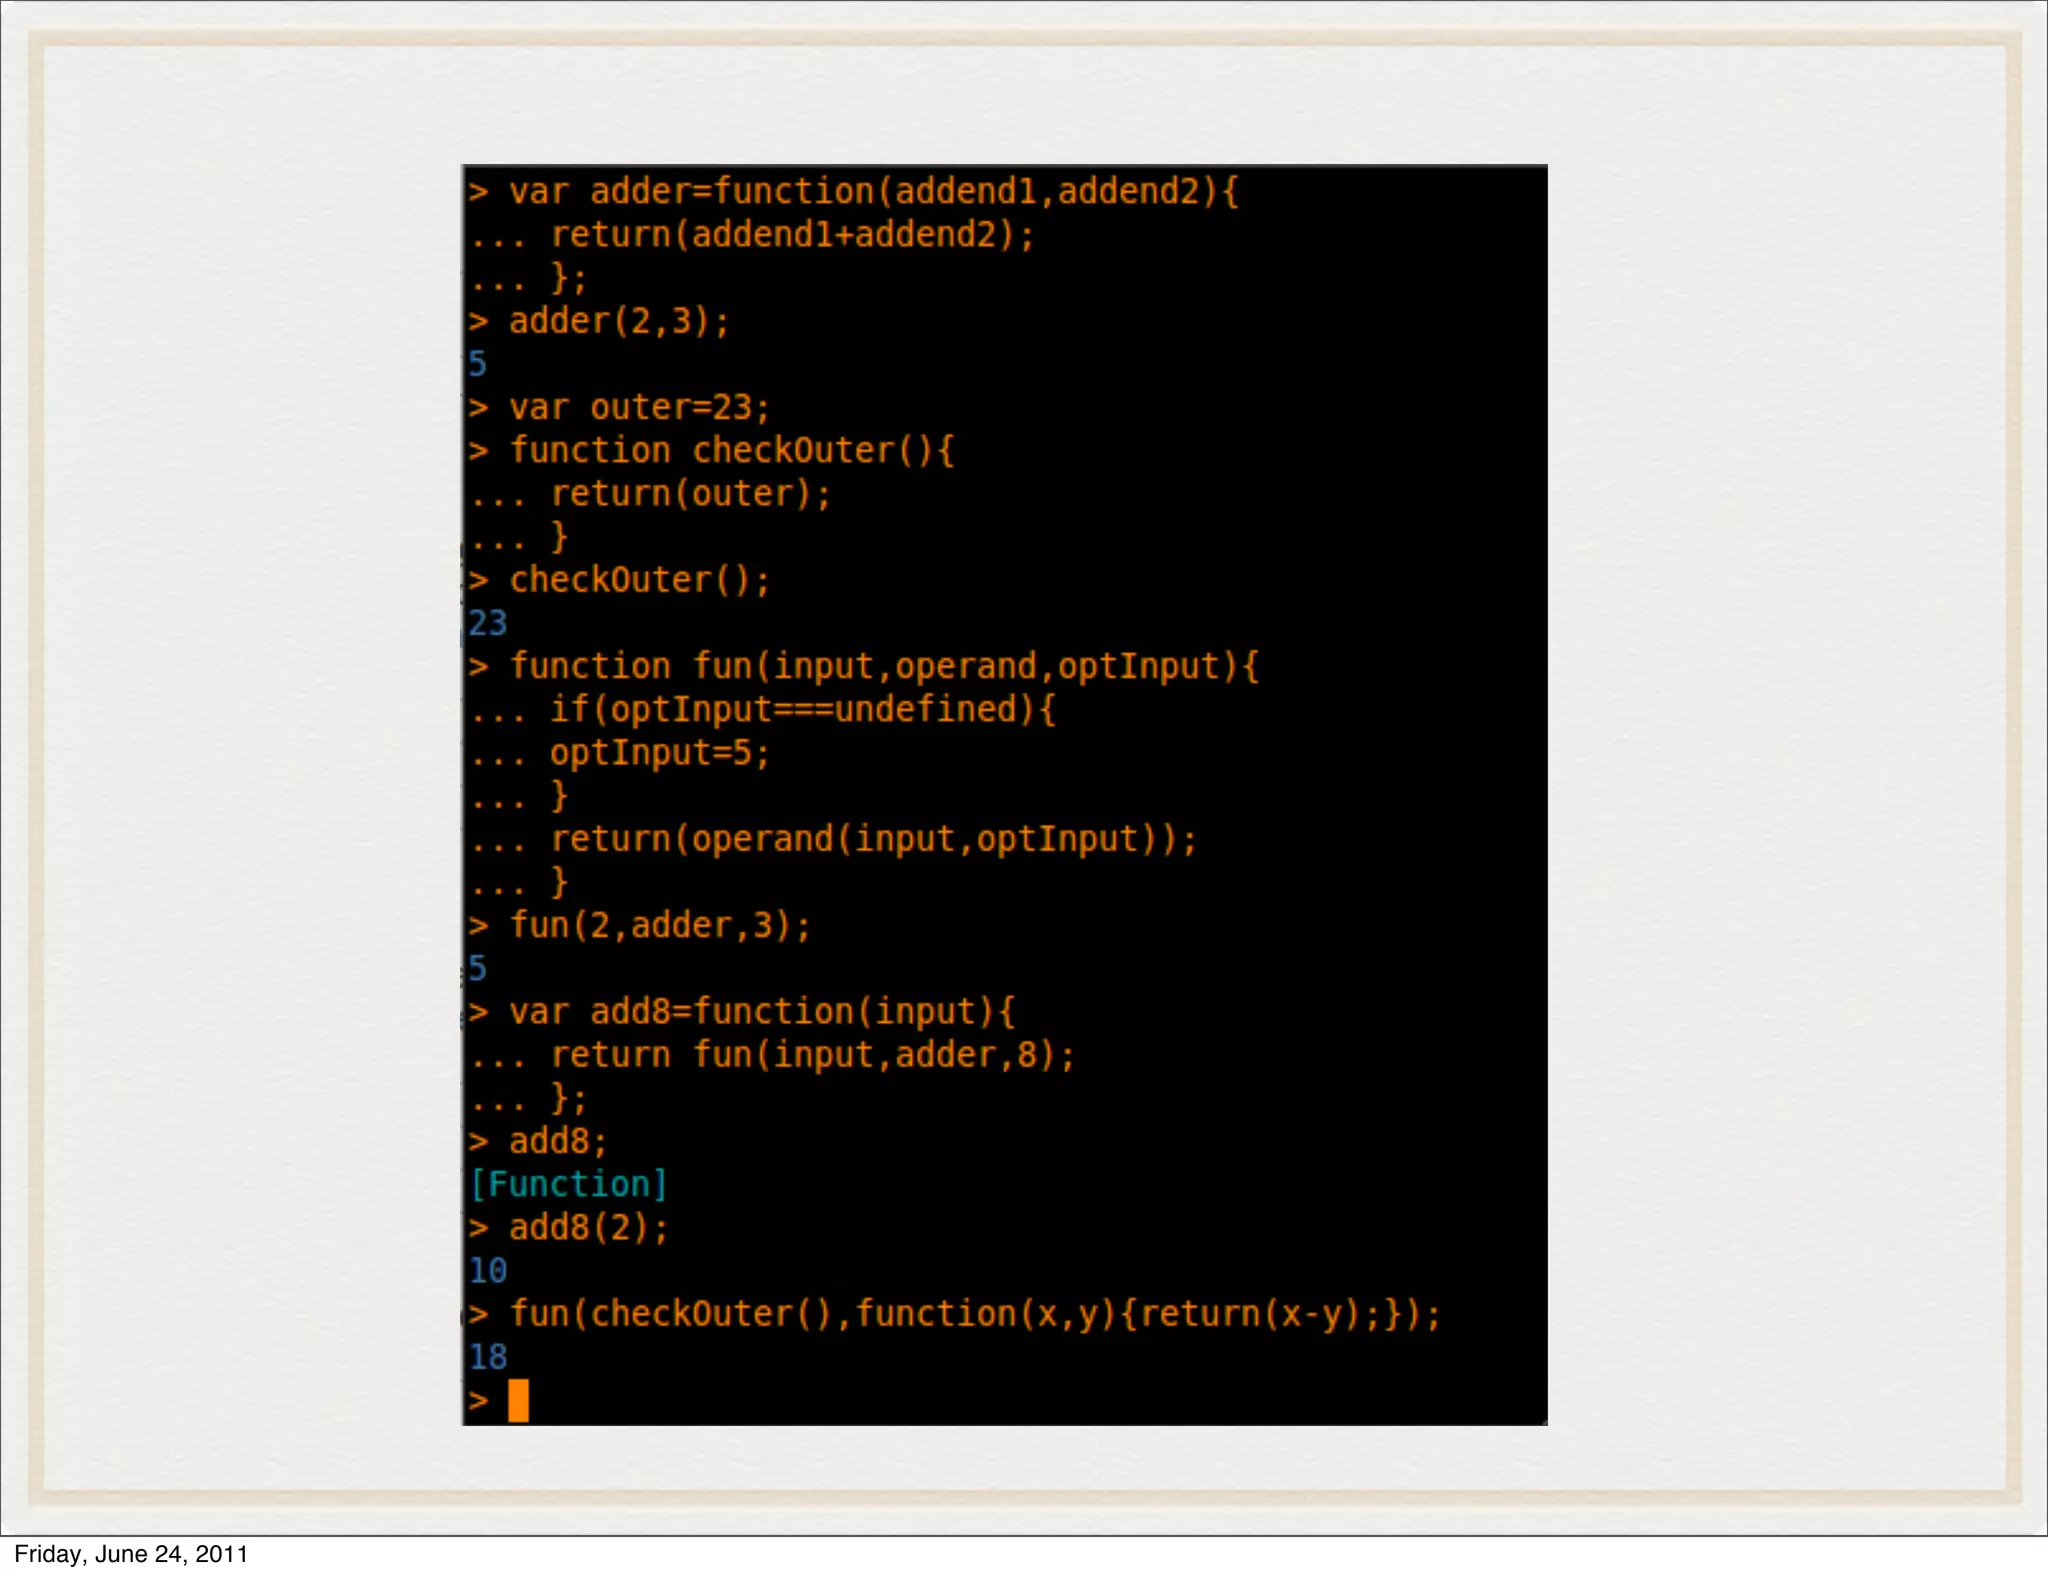This screenshot has height=1576, width=2048.
Task: Click the blue output '10'
Action: [x=488, y=1271]
